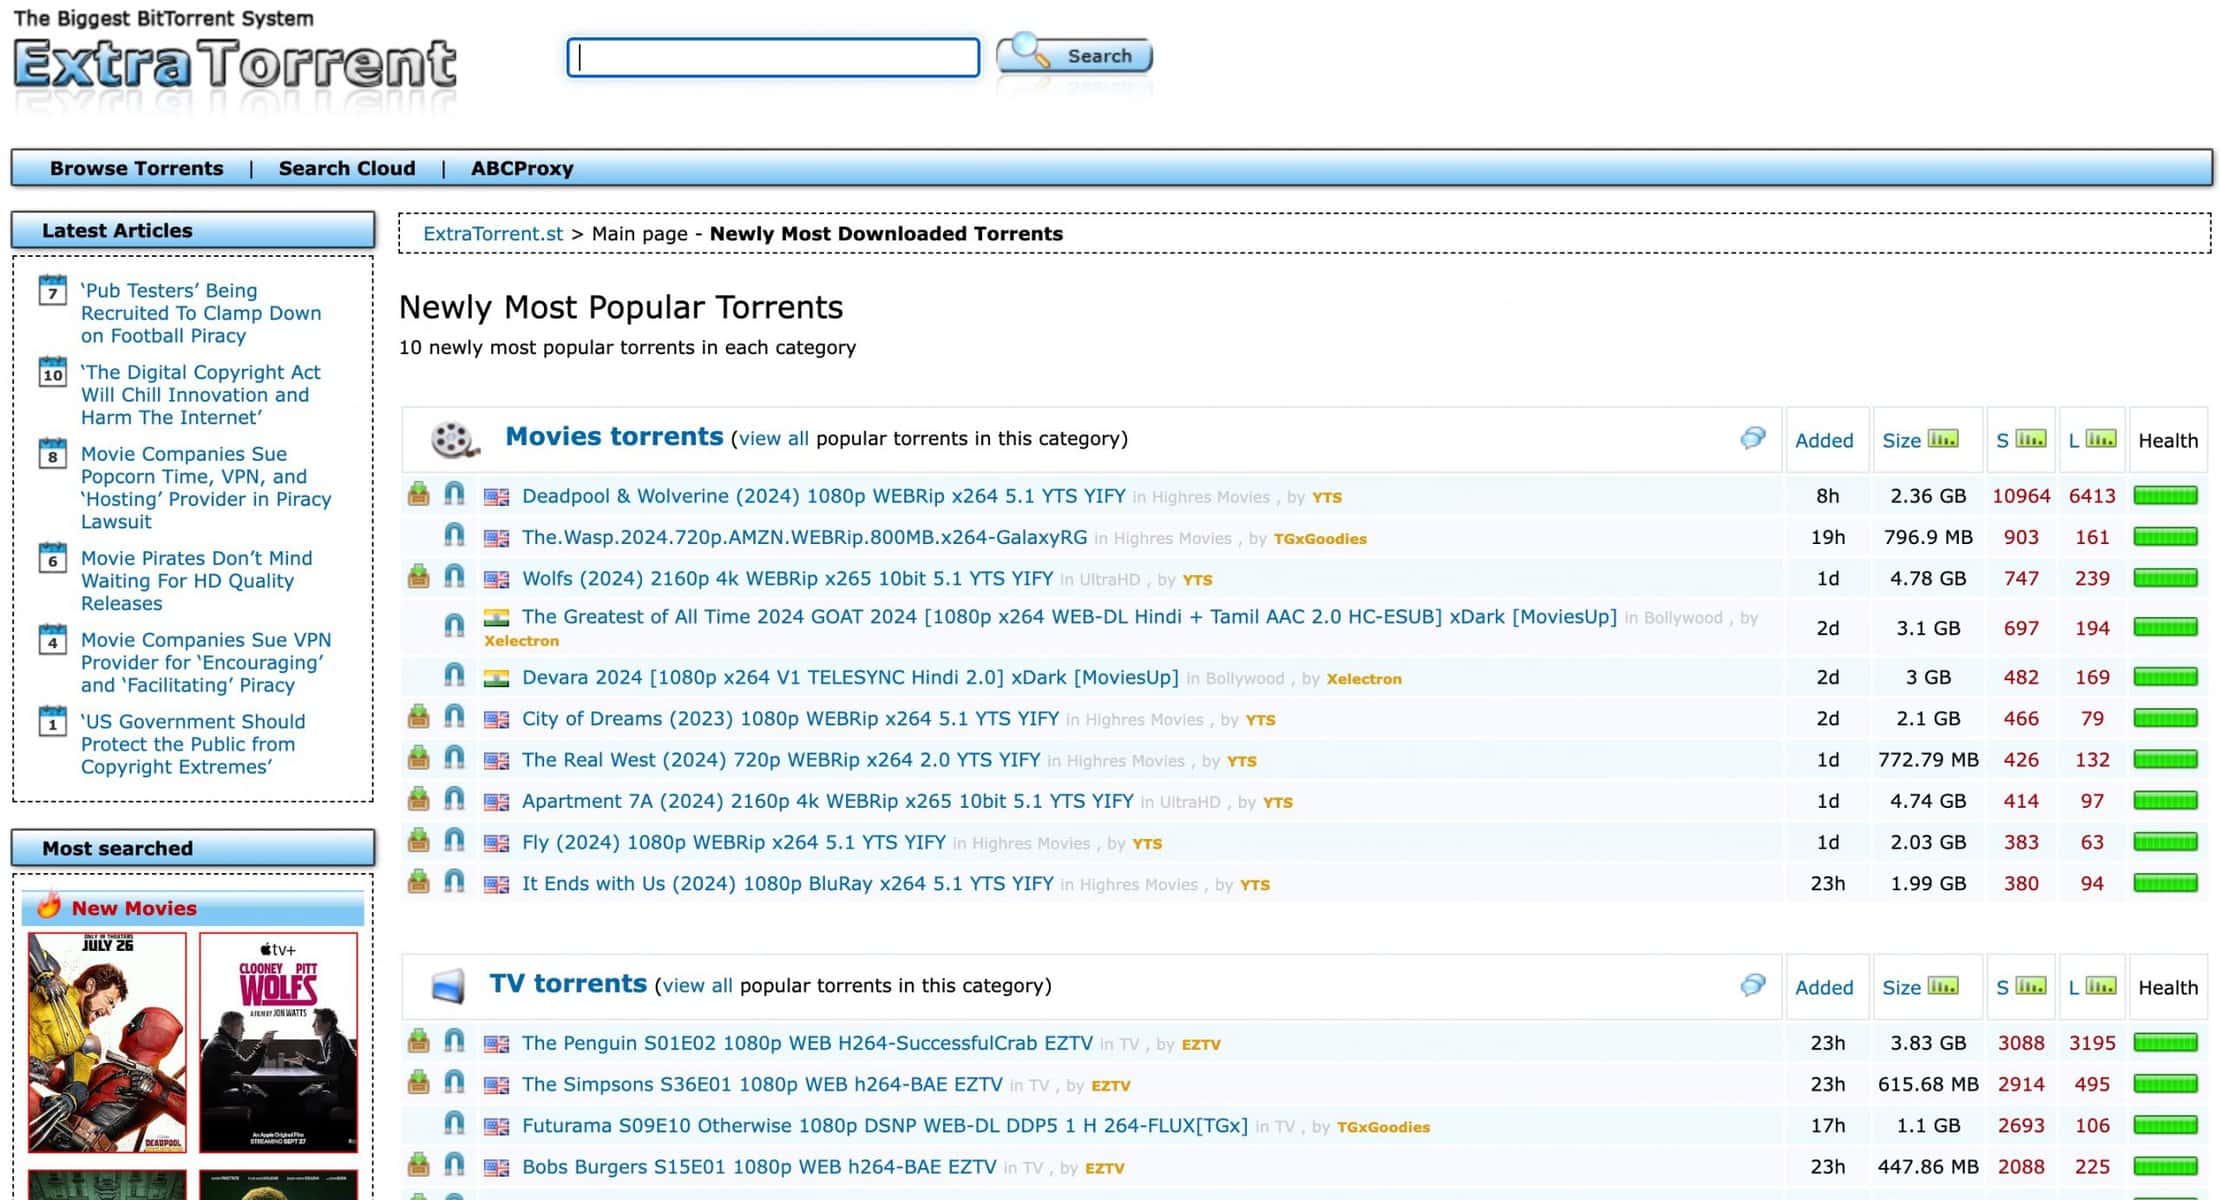
Task: Open uploader EZTV on The Penguin row
Action: tap(1201, 1044)
